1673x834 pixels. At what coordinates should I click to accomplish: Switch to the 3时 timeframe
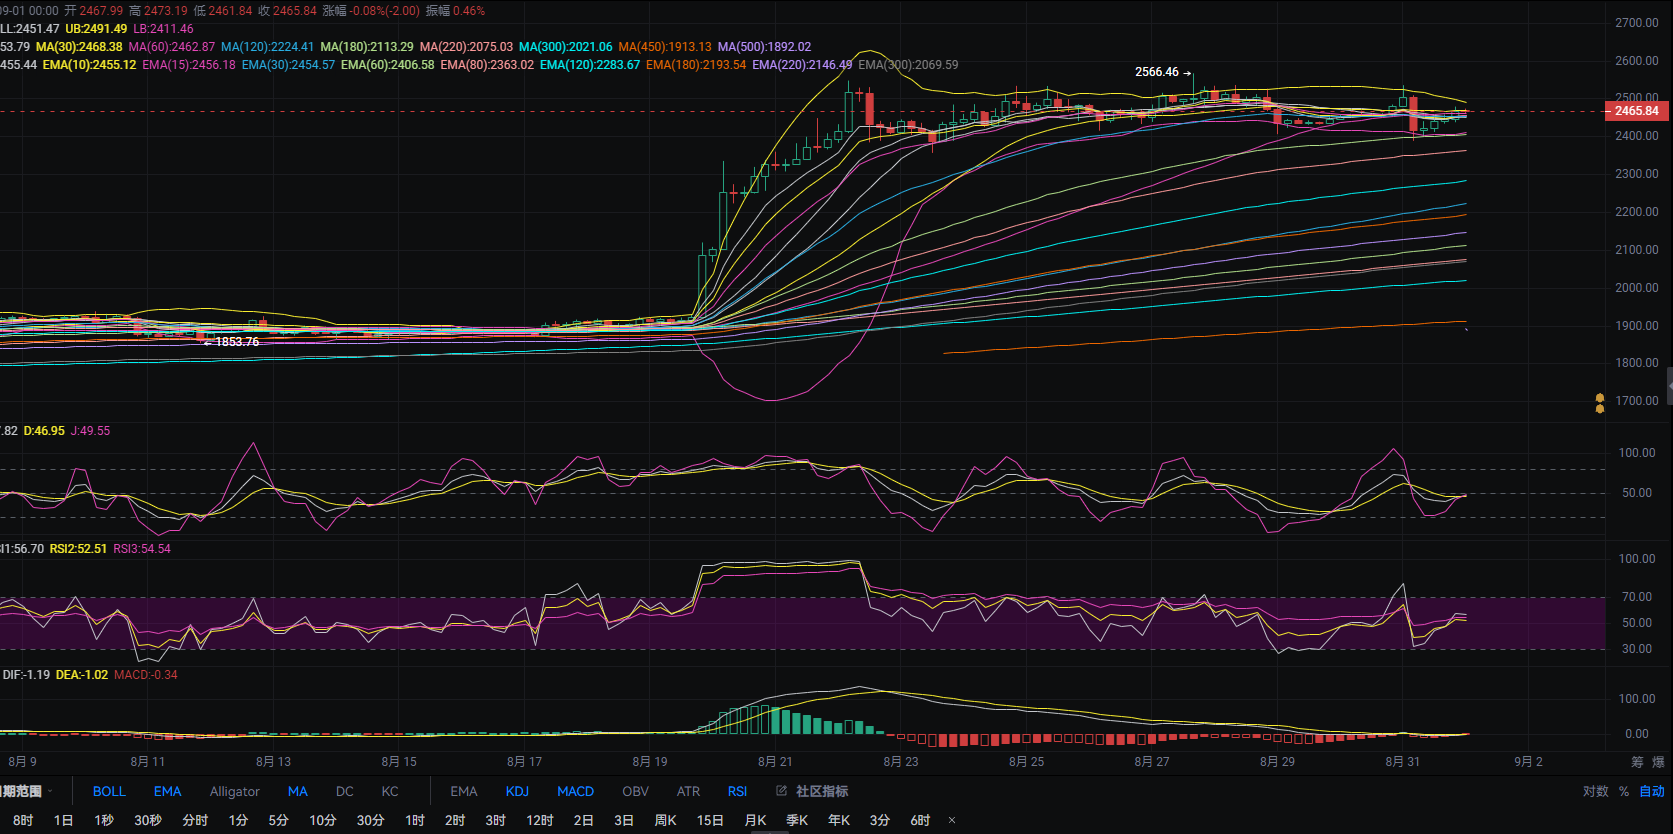(496, 820)
